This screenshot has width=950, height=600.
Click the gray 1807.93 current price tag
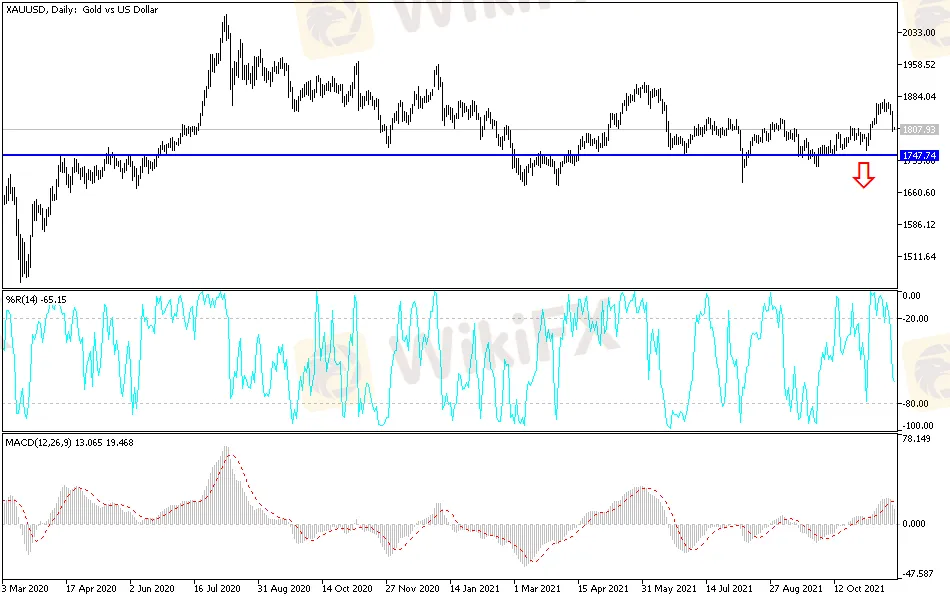[918, 129]
